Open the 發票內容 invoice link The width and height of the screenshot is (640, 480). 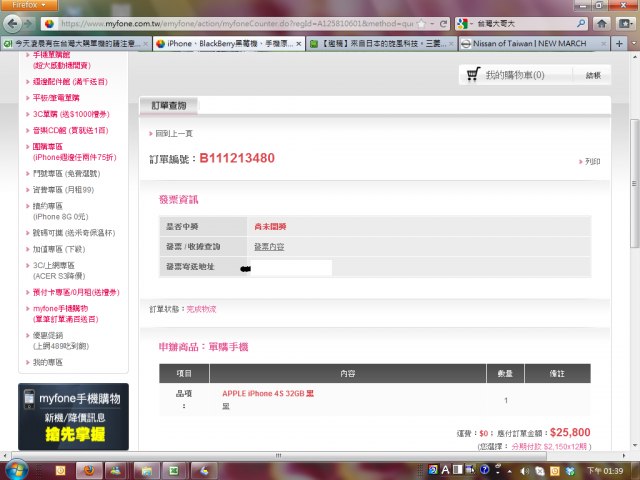tap(269, 247)
